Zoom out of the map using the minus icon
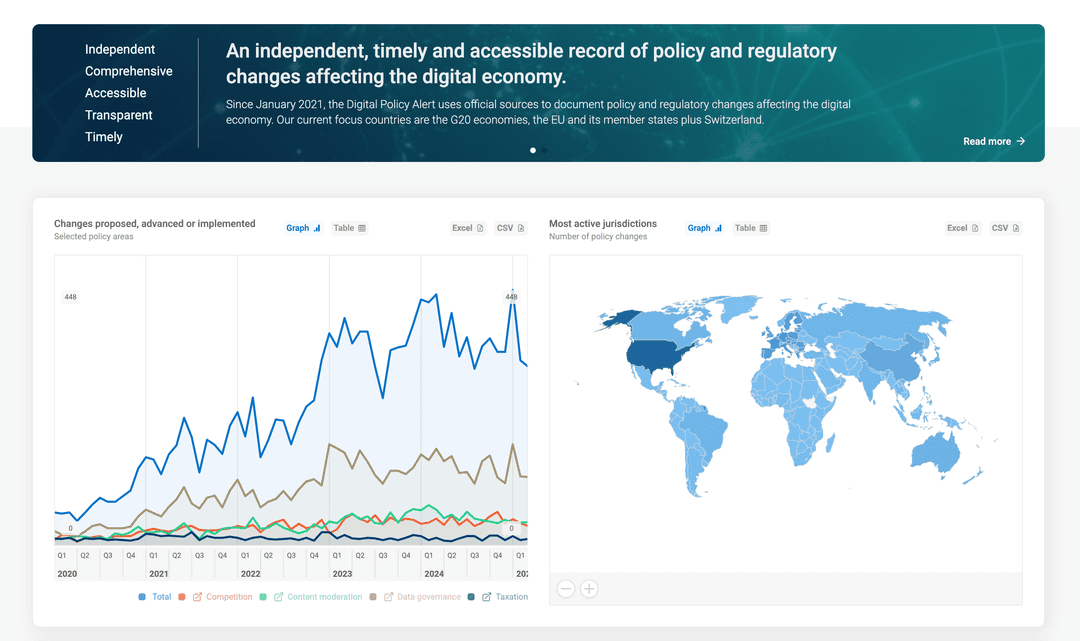1080x641 pixels. pos(566,589)
